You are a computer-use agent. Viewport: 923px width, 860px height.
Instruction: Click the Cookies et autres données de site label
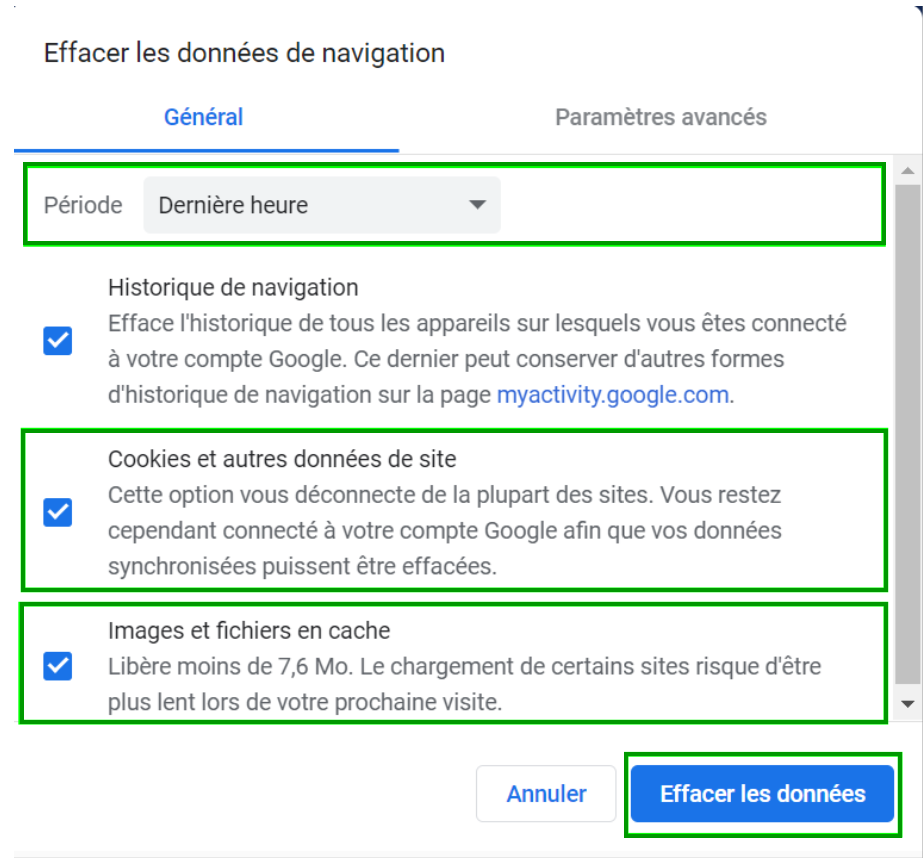(x=282, y=459)
